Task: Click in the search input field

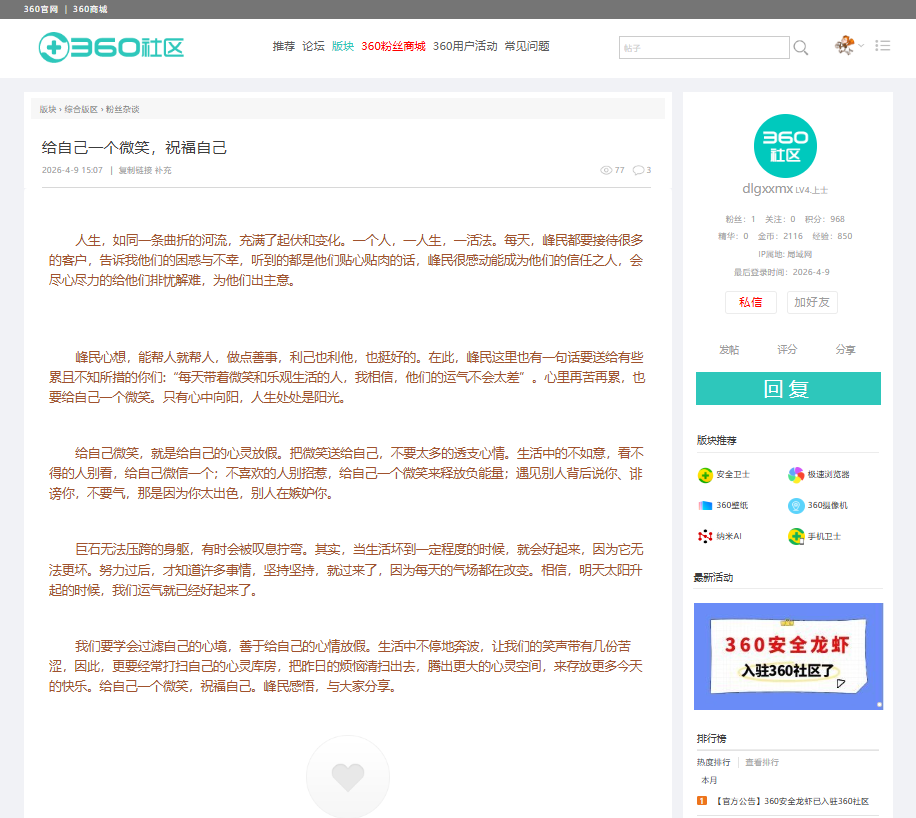Action: tap(704, 47)
